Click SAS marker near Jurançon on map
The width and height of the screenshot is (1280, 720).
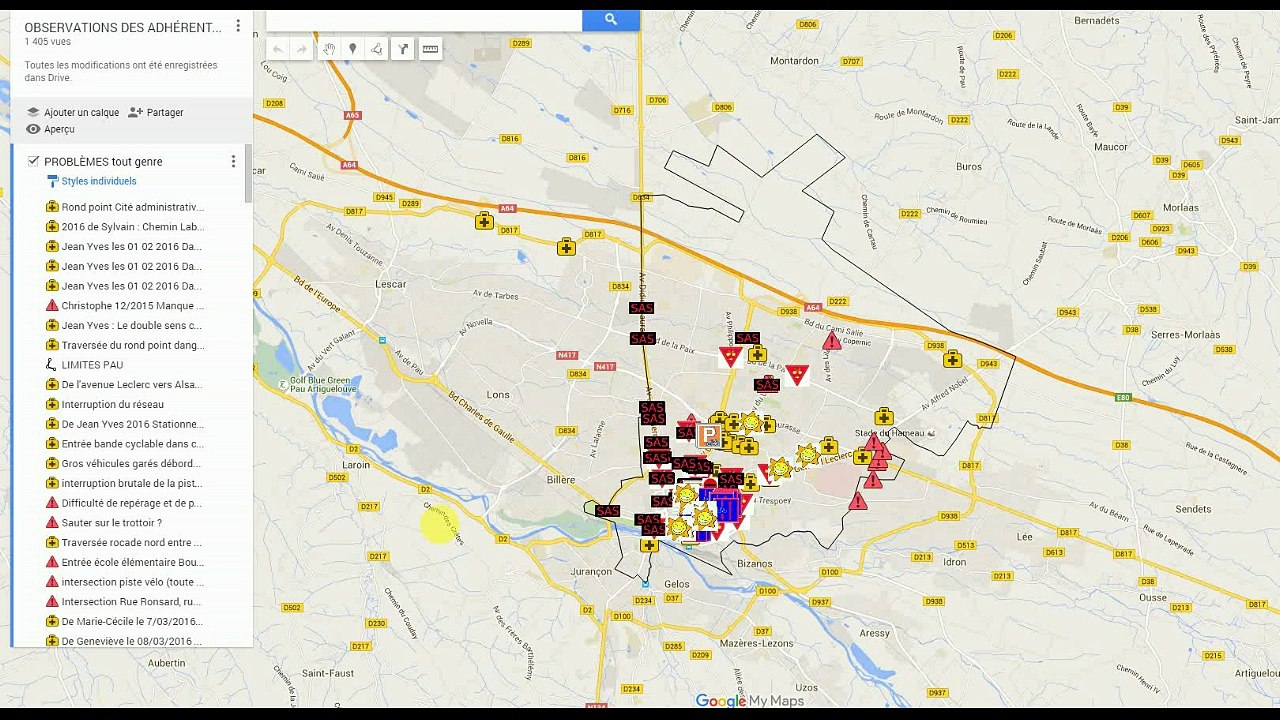click(607, 511)
